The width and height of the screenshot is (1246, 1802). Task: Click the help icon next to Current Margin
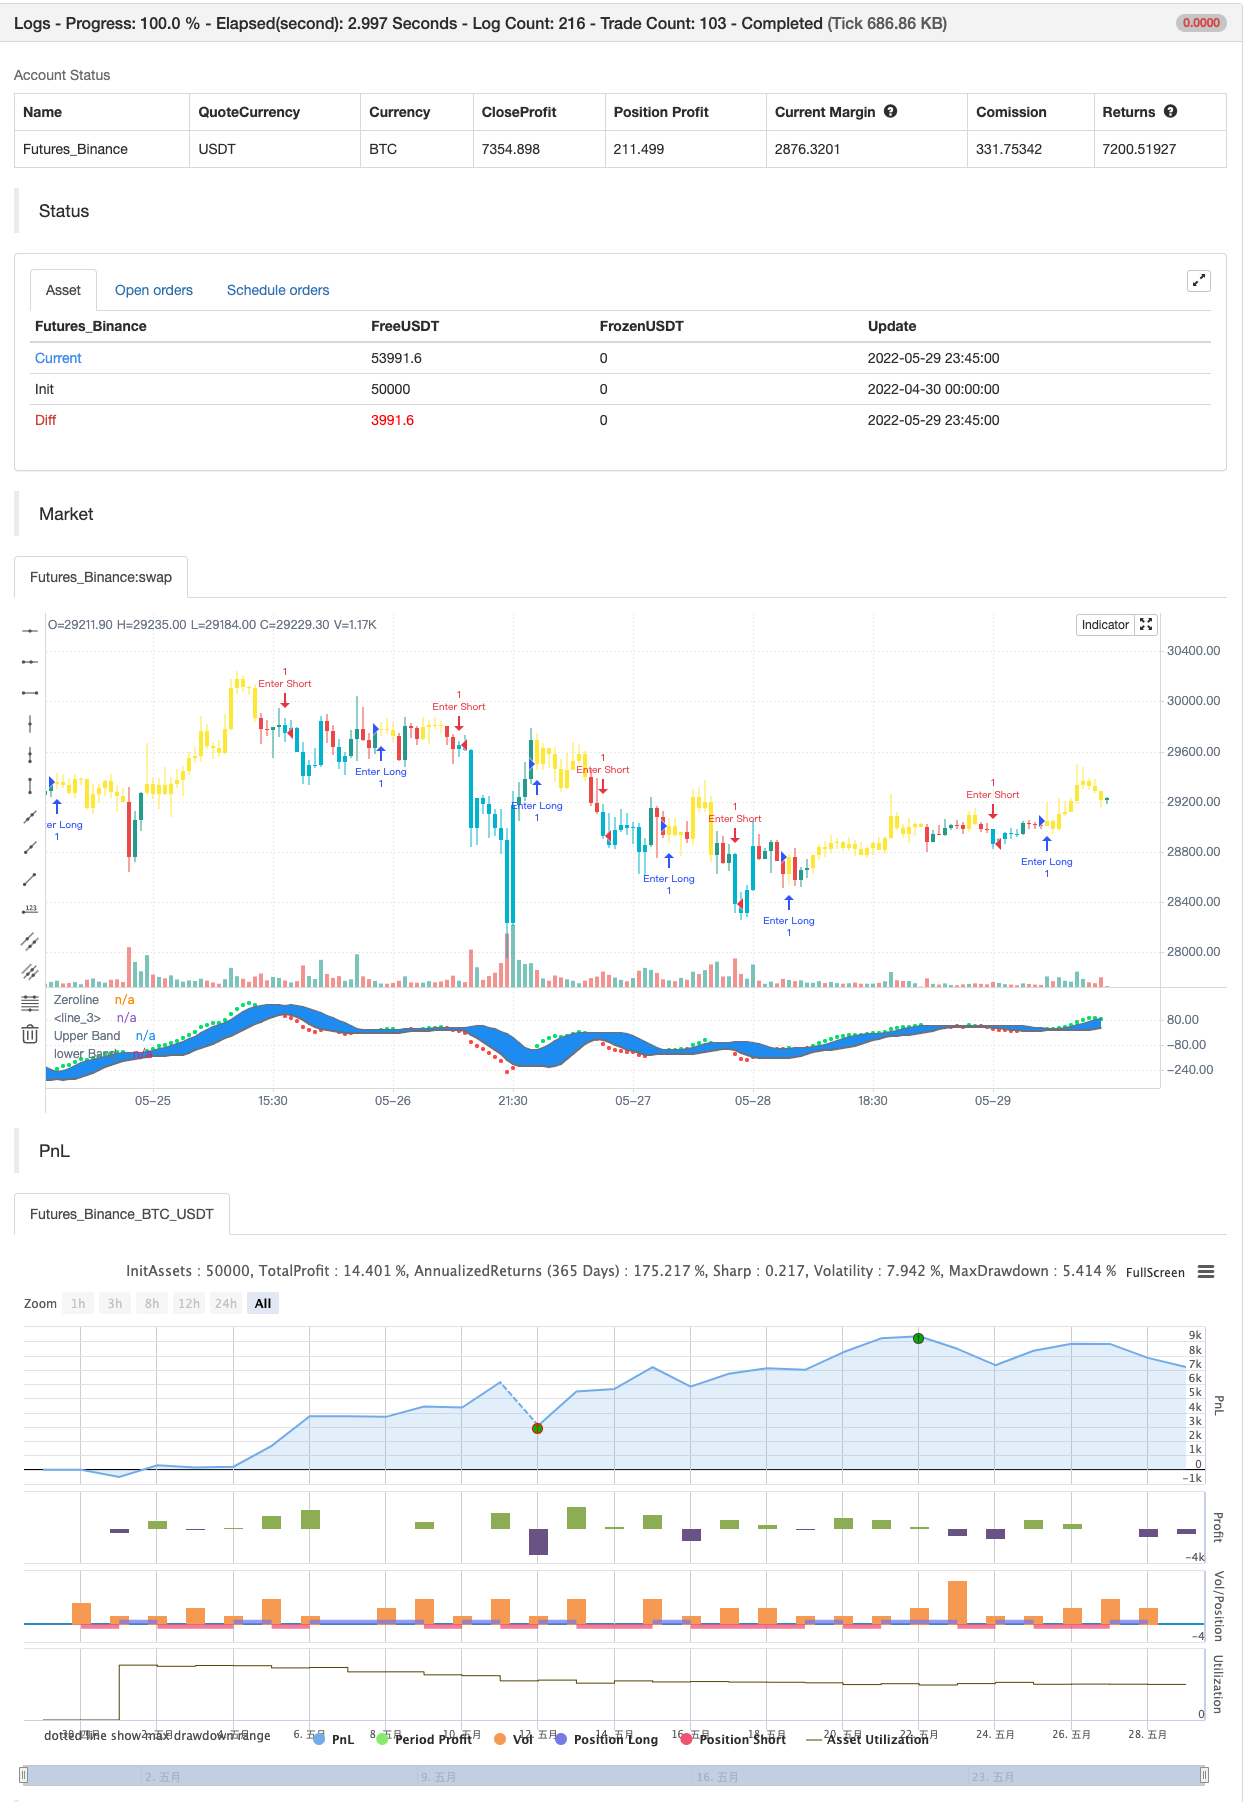click(x=890, y=111)
